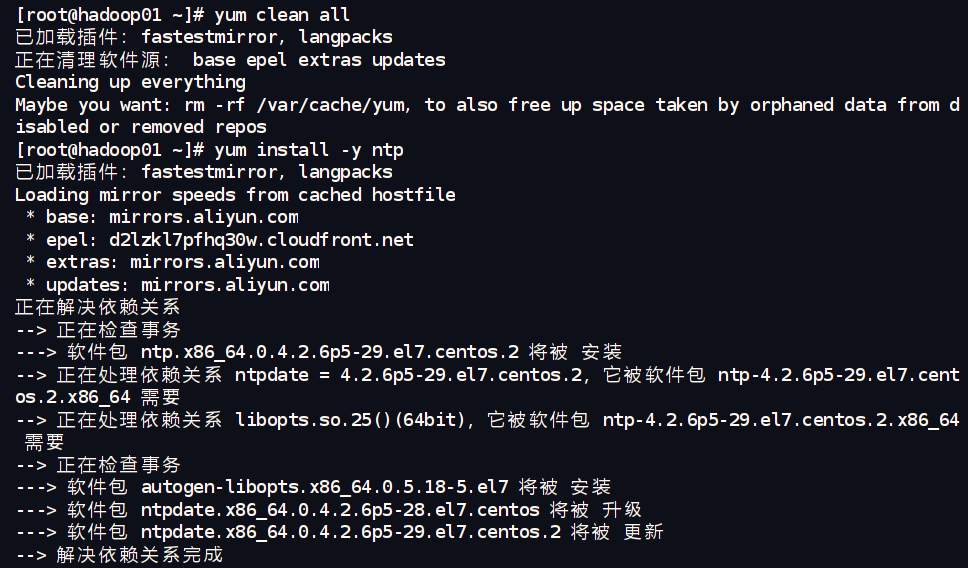Click the 'yum clean all' command text
The height and width of the screenshot is (568, 968).
[x=282, y=15]
